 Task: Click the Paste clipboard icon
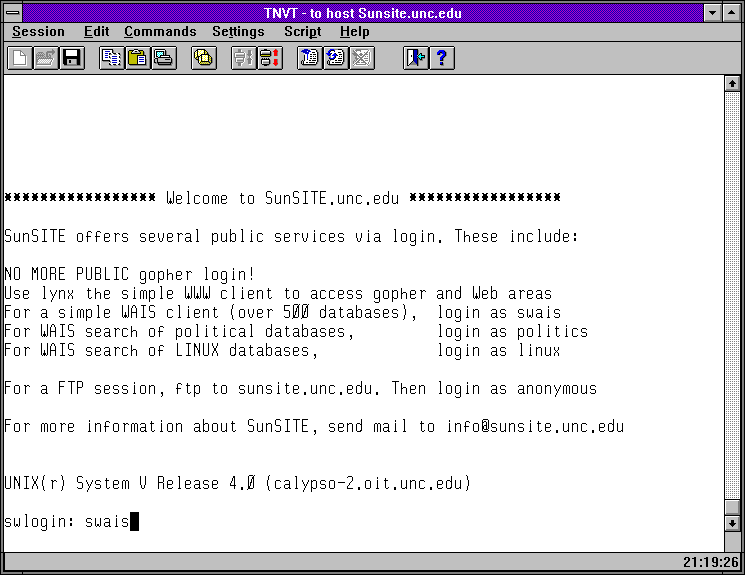tap(137, 58)
